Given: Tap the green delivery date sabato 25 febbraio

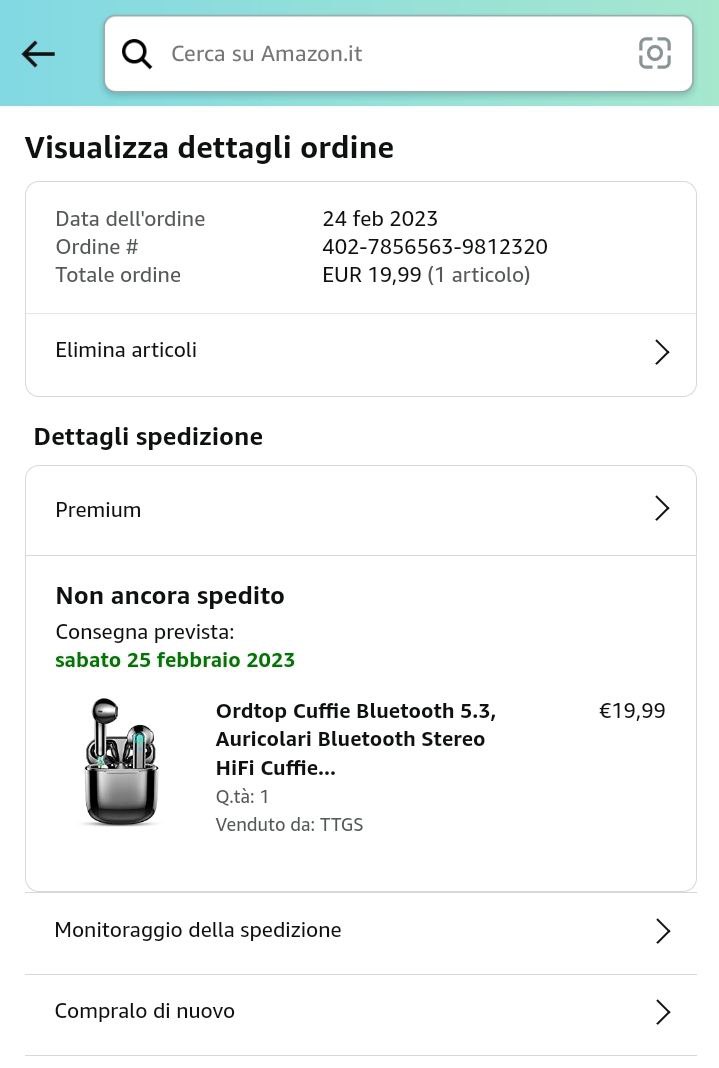Looking at the screenshot, I should point(175,660).
